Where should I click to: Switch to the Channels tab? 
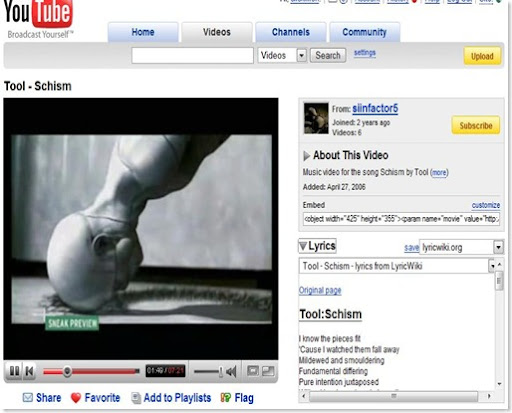pos(291,32)
